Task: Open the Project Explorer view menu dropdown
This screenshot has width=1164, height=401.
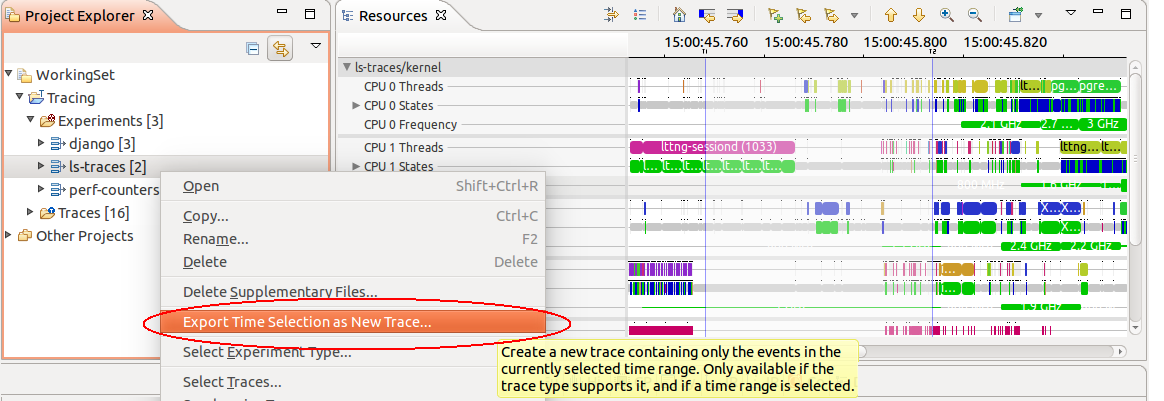Action: point(316,46)
